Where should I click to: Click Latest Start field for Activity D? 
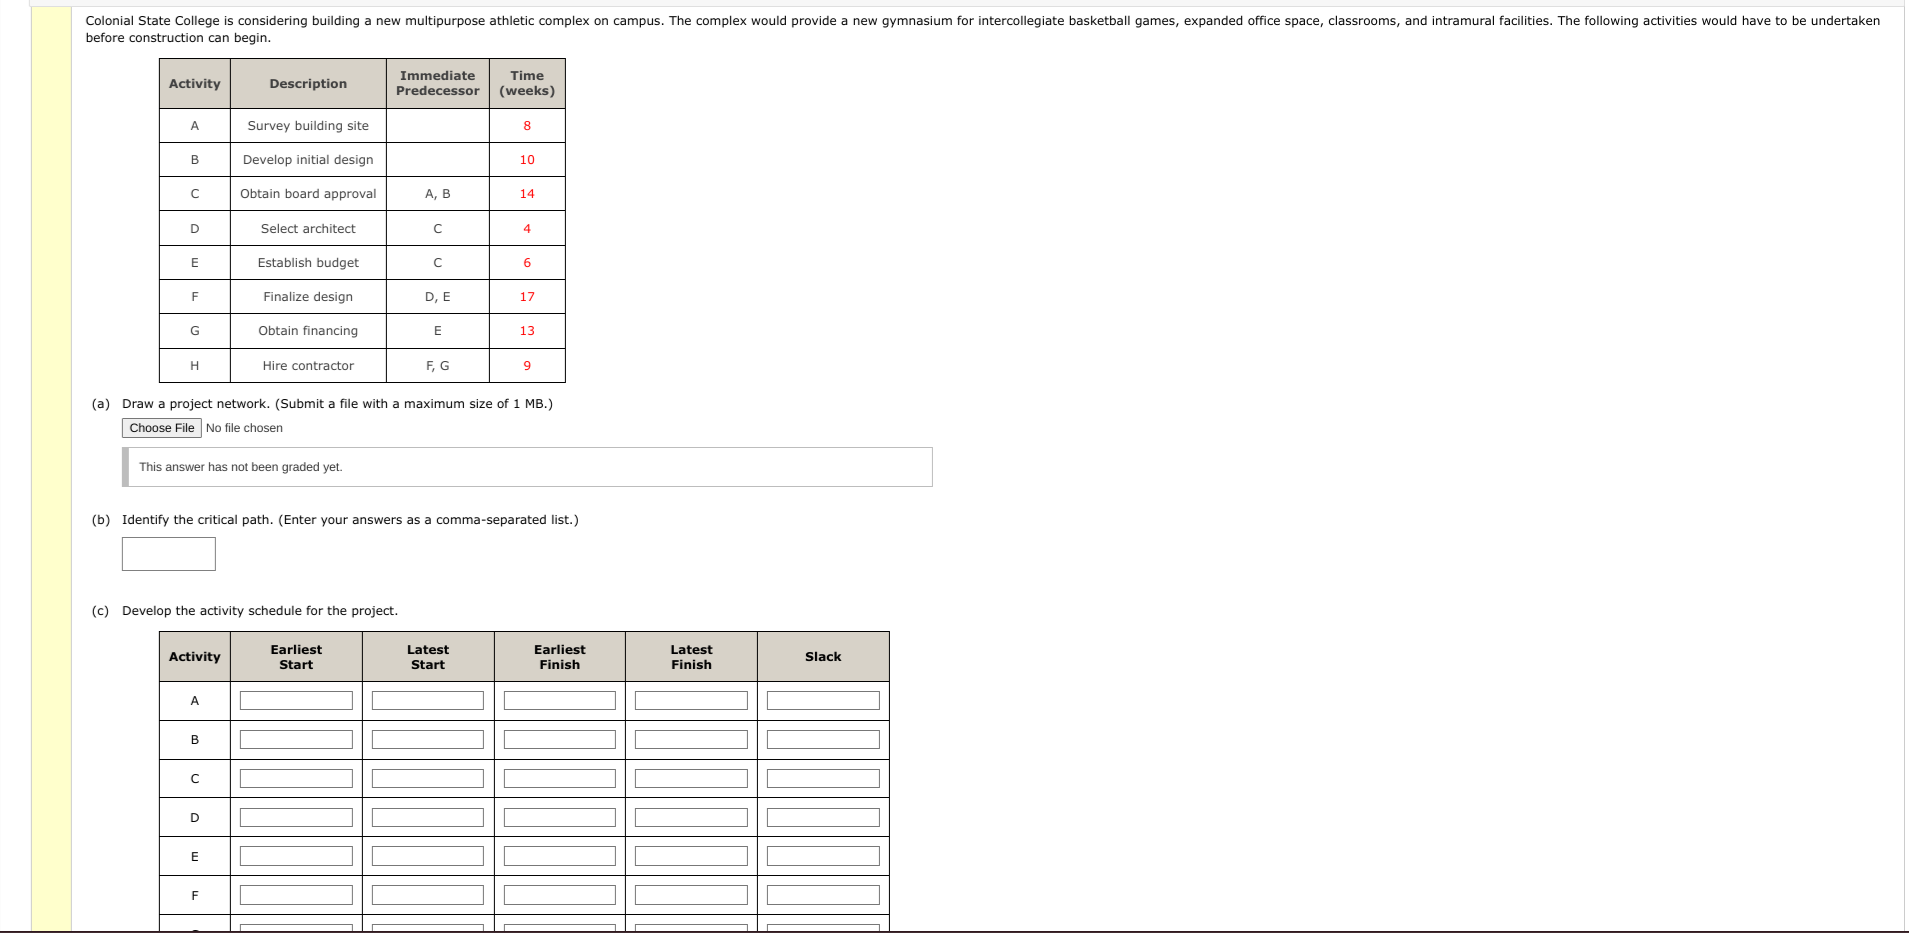pyautogui.click(x=427, y=817)
